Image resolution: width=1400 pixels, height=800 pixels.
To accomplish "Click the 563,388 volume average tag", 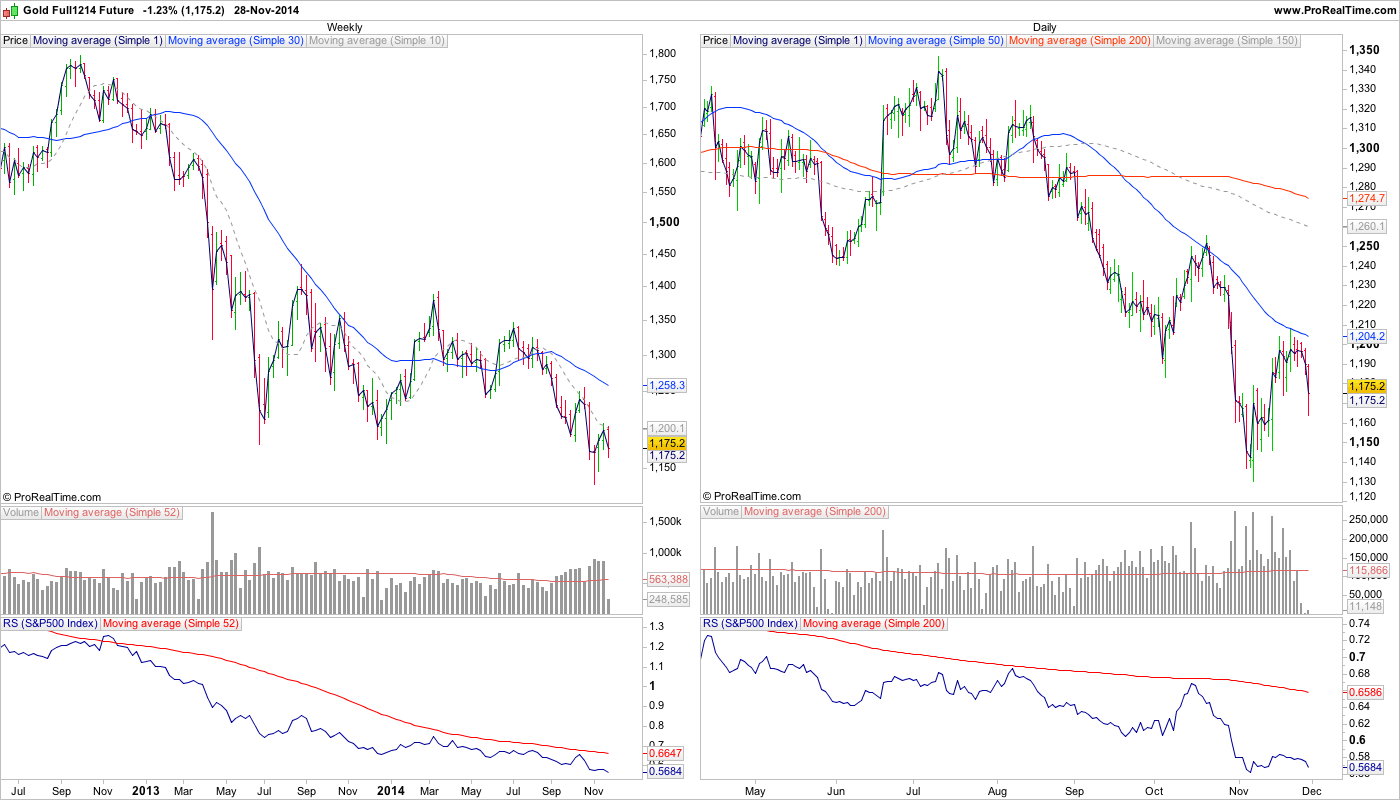I will click(x=668, y=579).
